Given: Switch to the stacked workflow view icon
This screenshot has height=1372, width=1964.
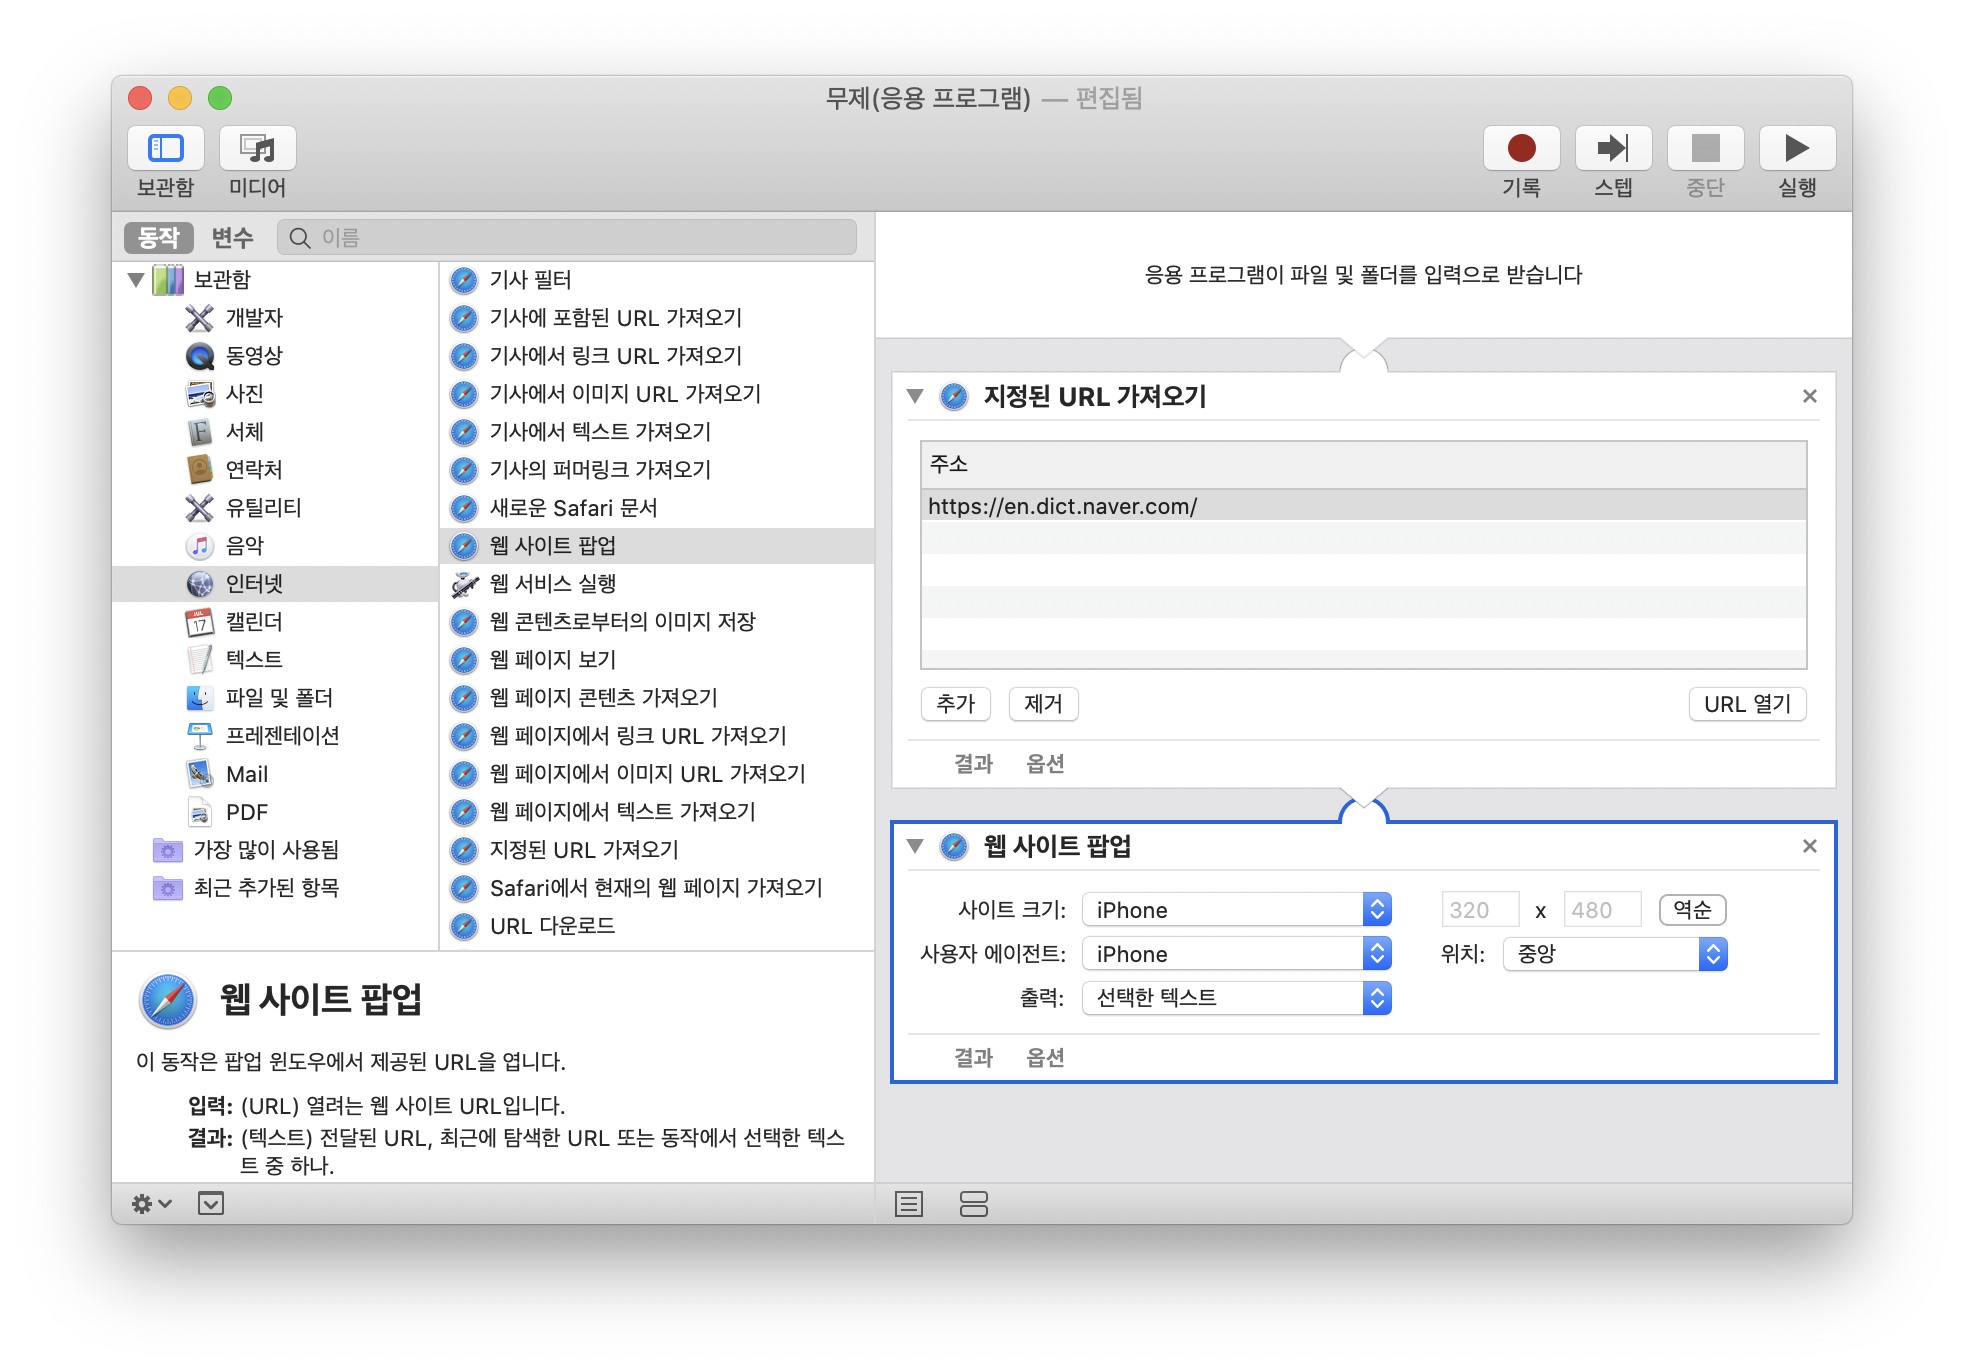Looking at the screenshot, I should tap(973, 1204).
